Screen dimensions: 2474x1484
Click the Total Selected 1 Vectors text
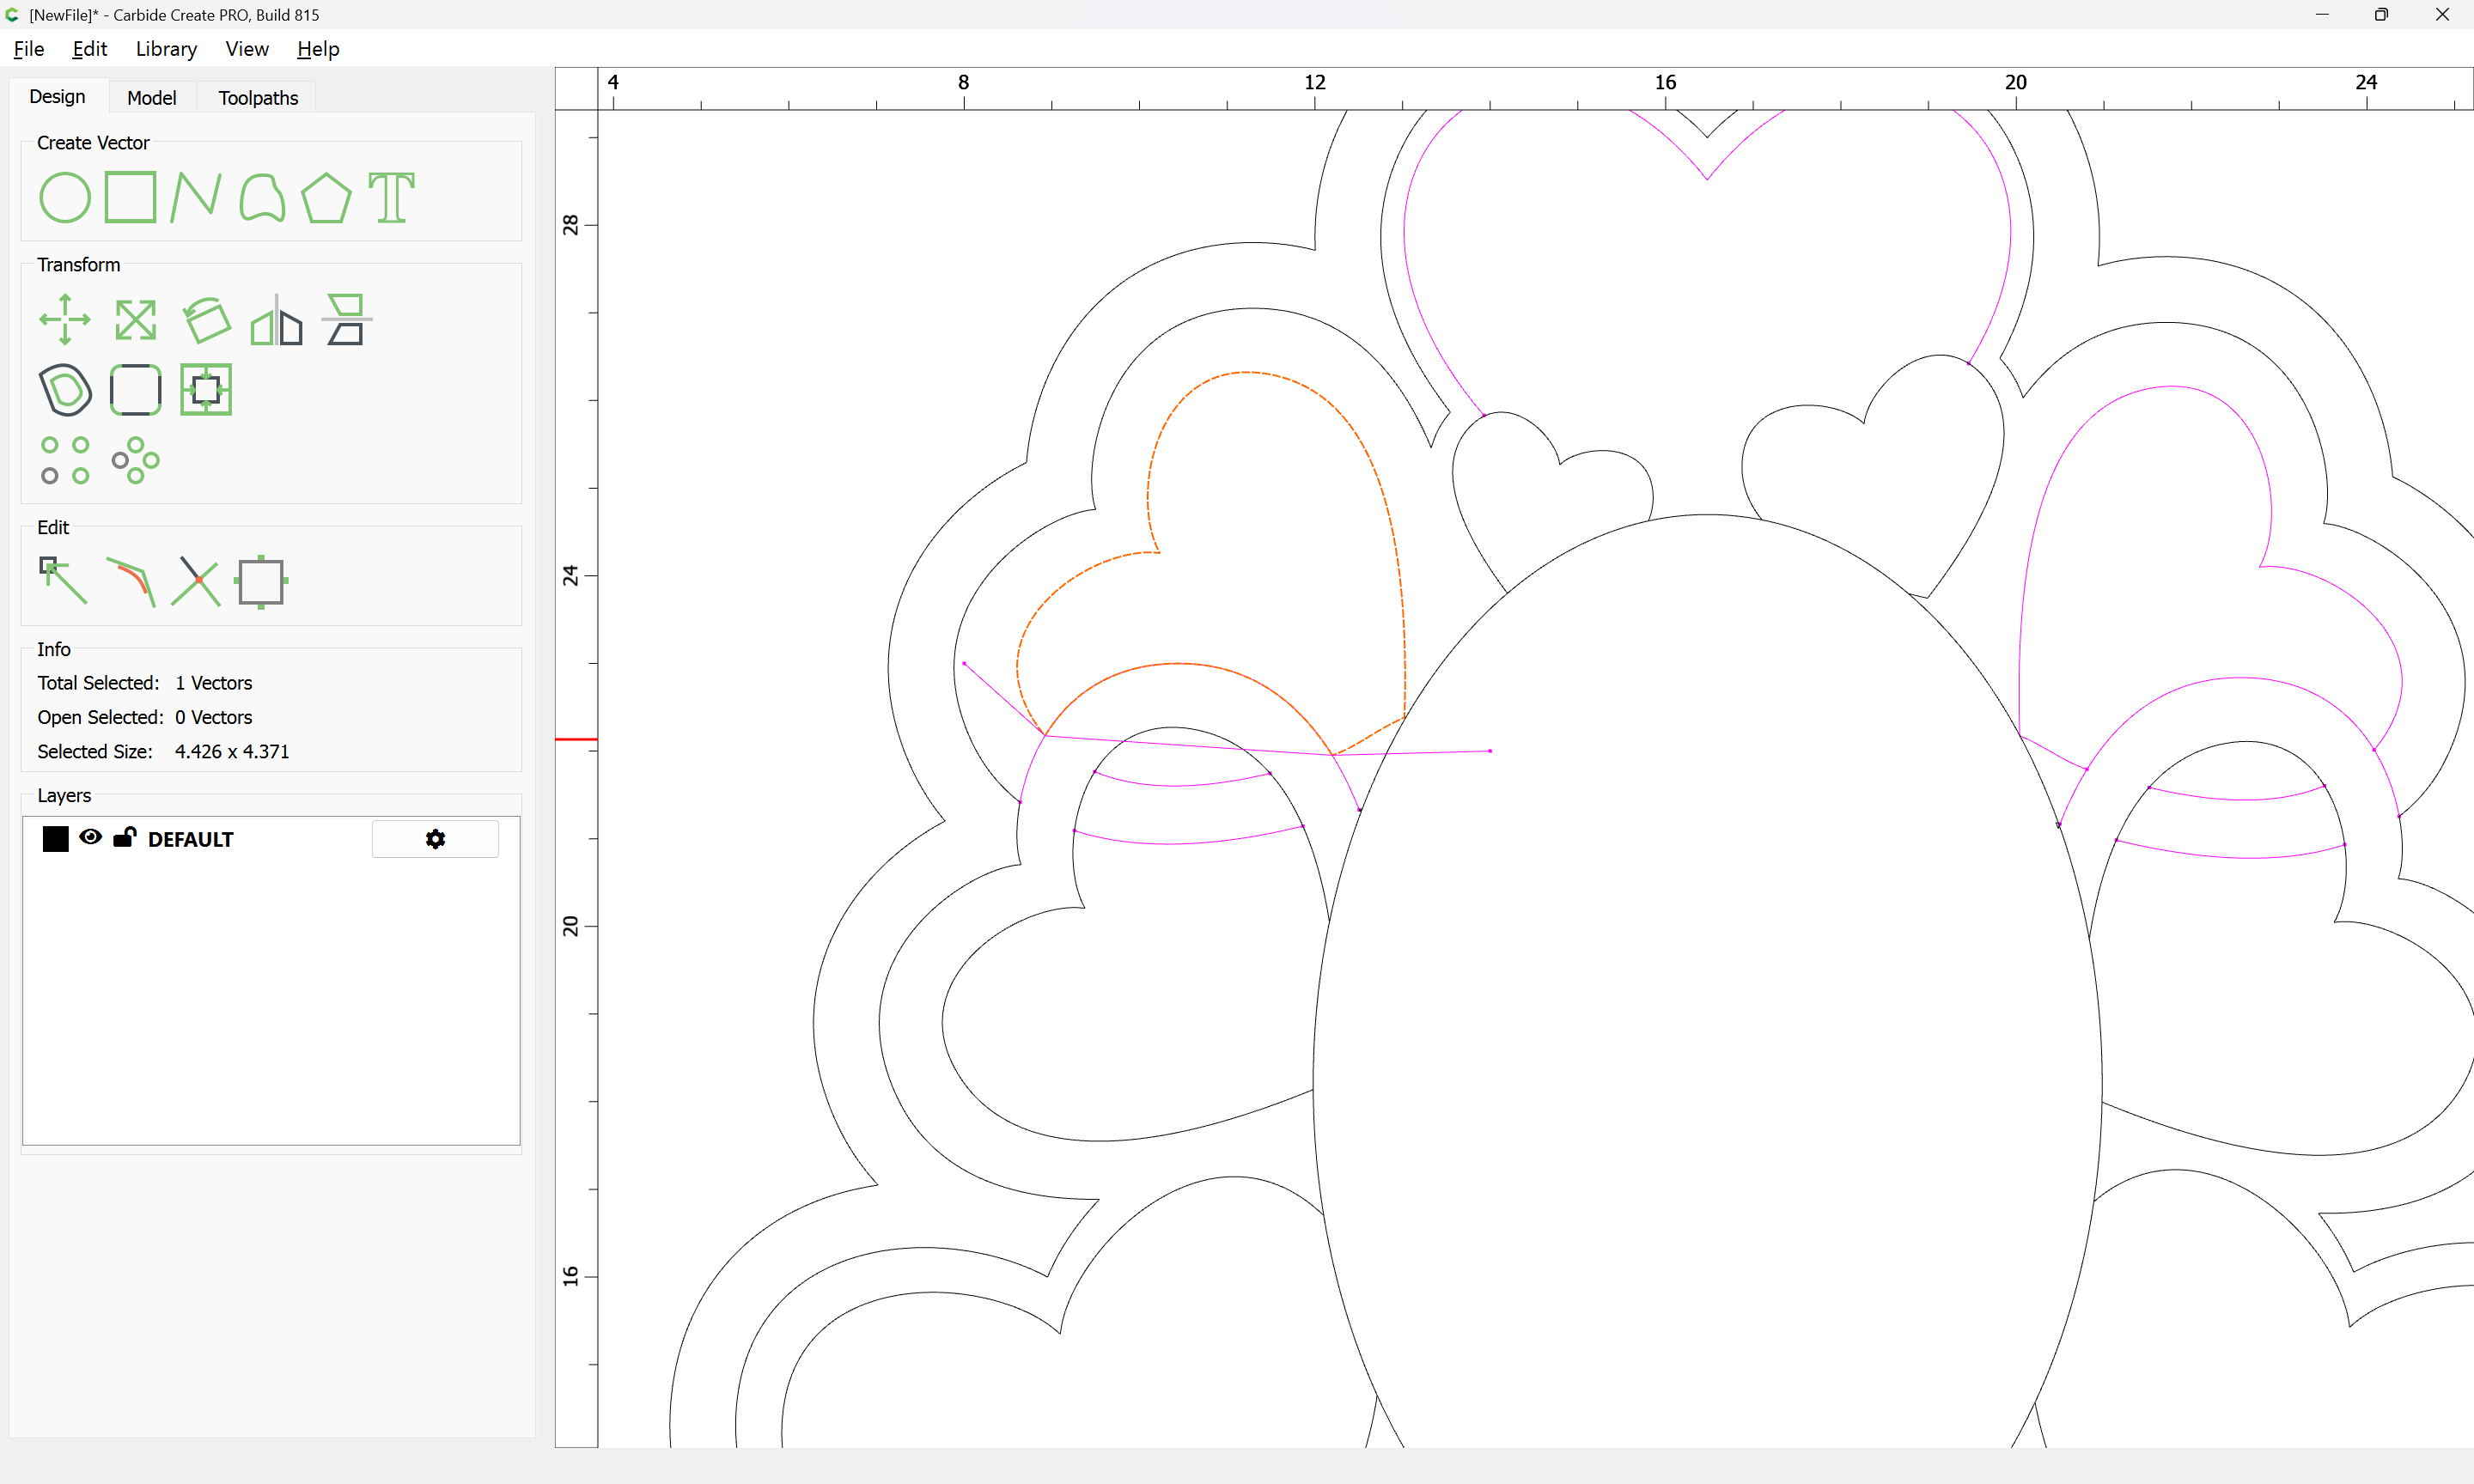[x=145, y=683]
